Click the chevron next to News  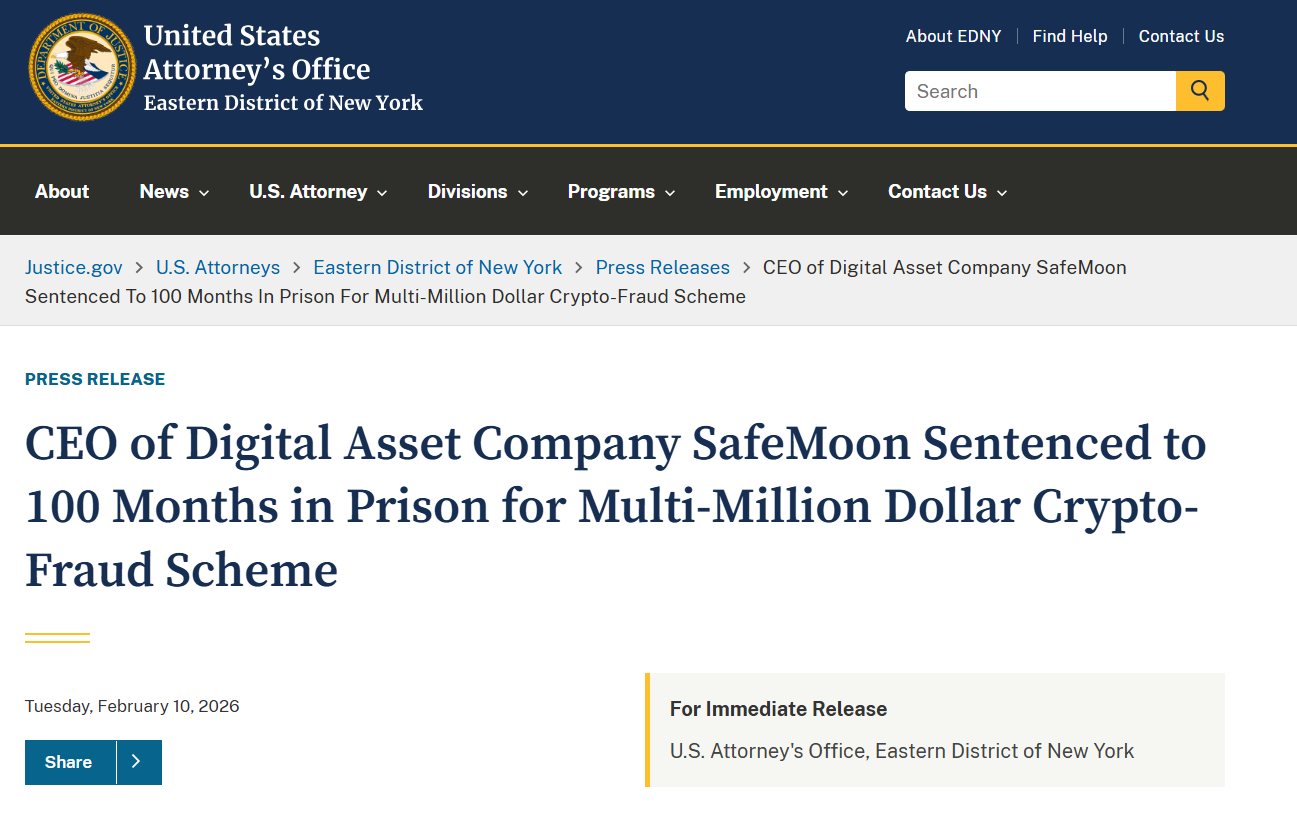tap(204, 193)
